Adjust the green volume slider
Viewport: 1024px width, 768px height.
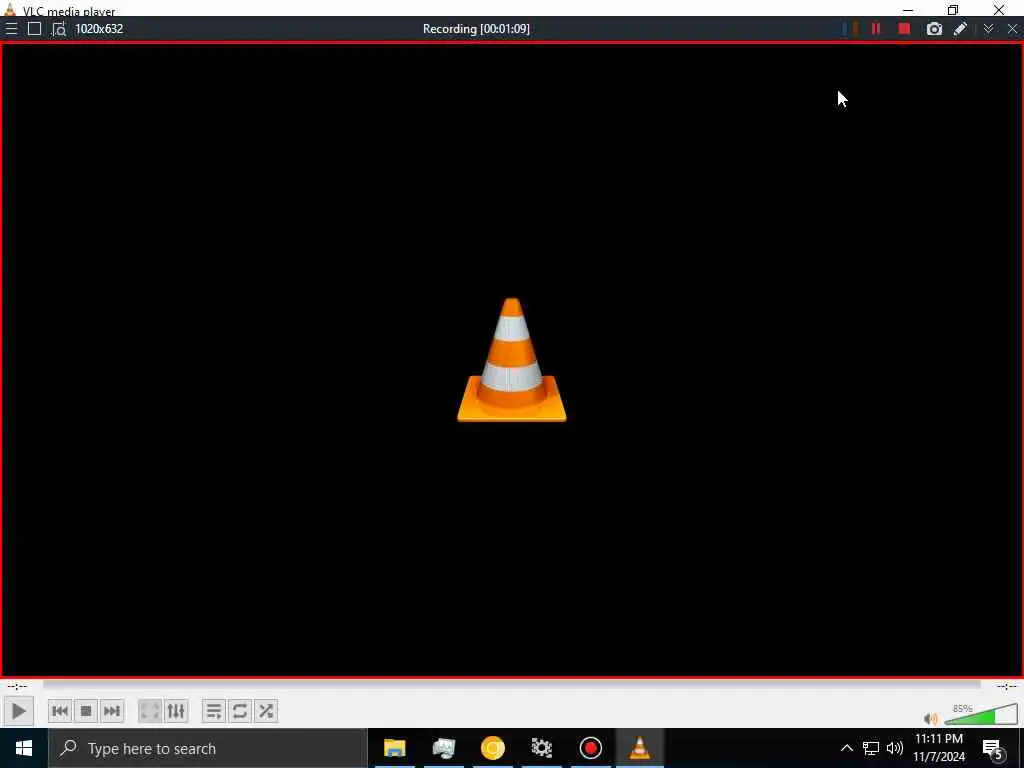tap(980, 714)
